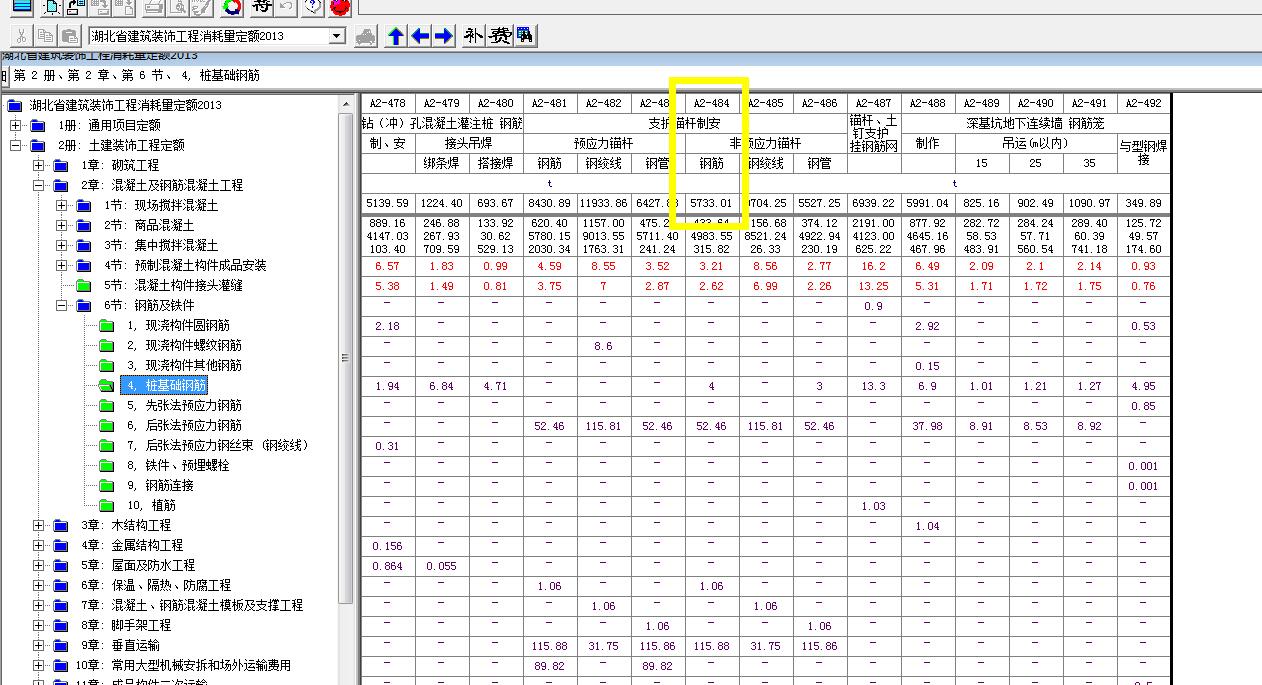The height and width of the screenshot is (685, 1262).
Task: Click the 补 supplement toolbar icon
Action: coord(473,36)
